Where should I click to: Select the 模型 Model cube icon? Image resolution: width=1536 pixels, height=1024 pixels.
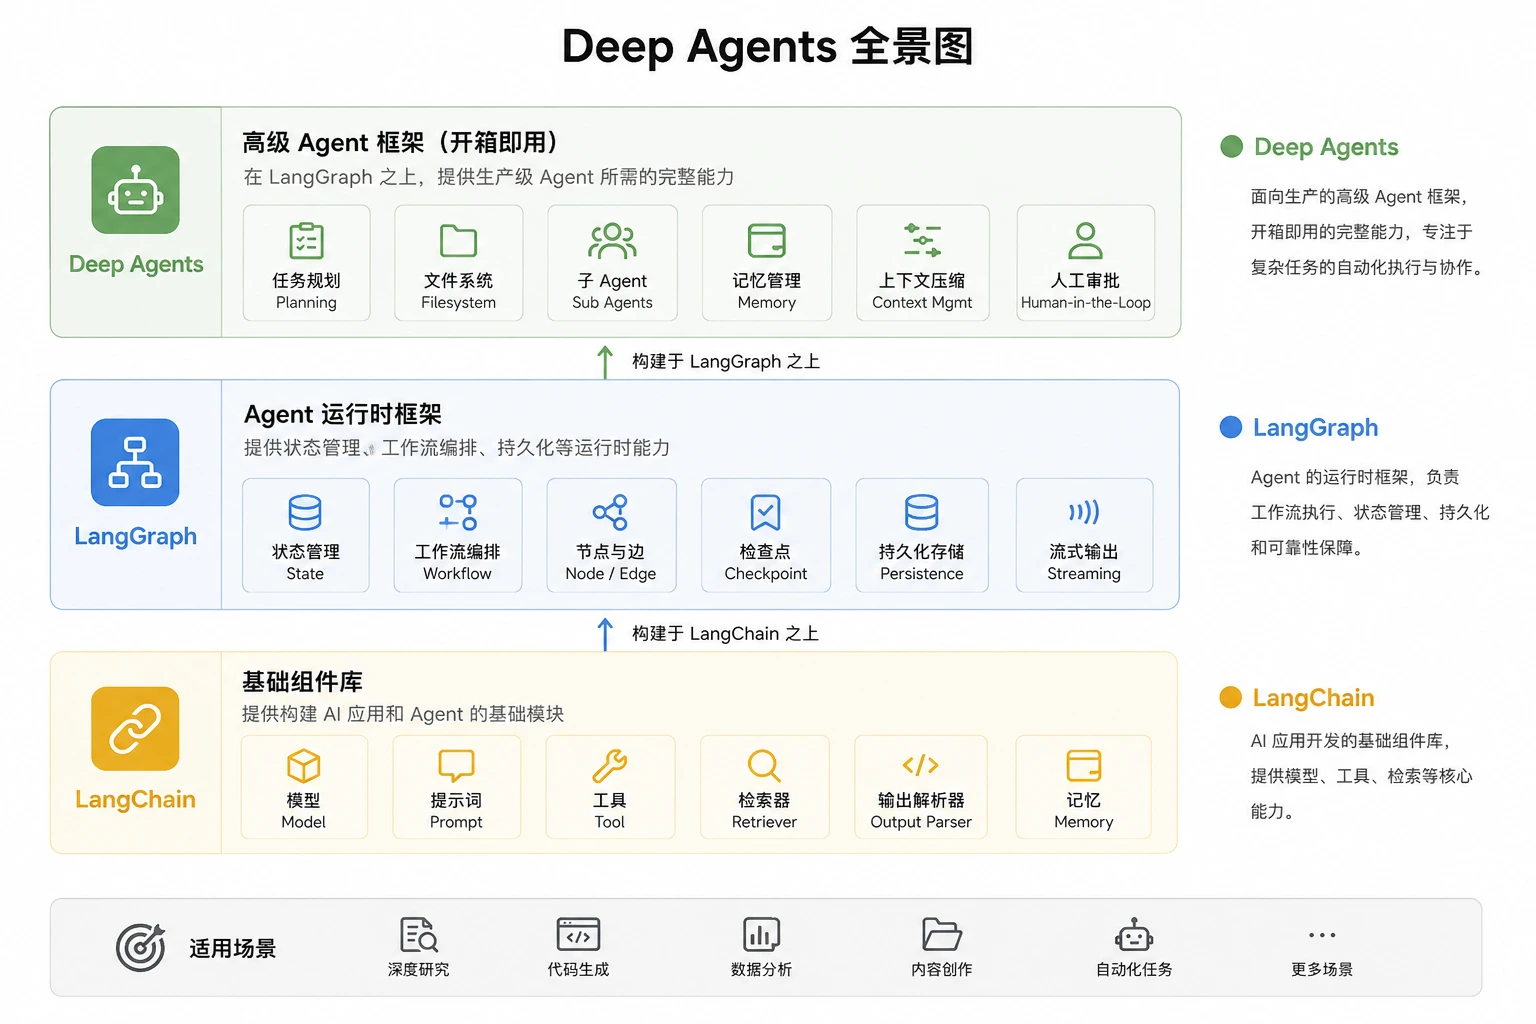pyautogui.click(x=304, y=766)
